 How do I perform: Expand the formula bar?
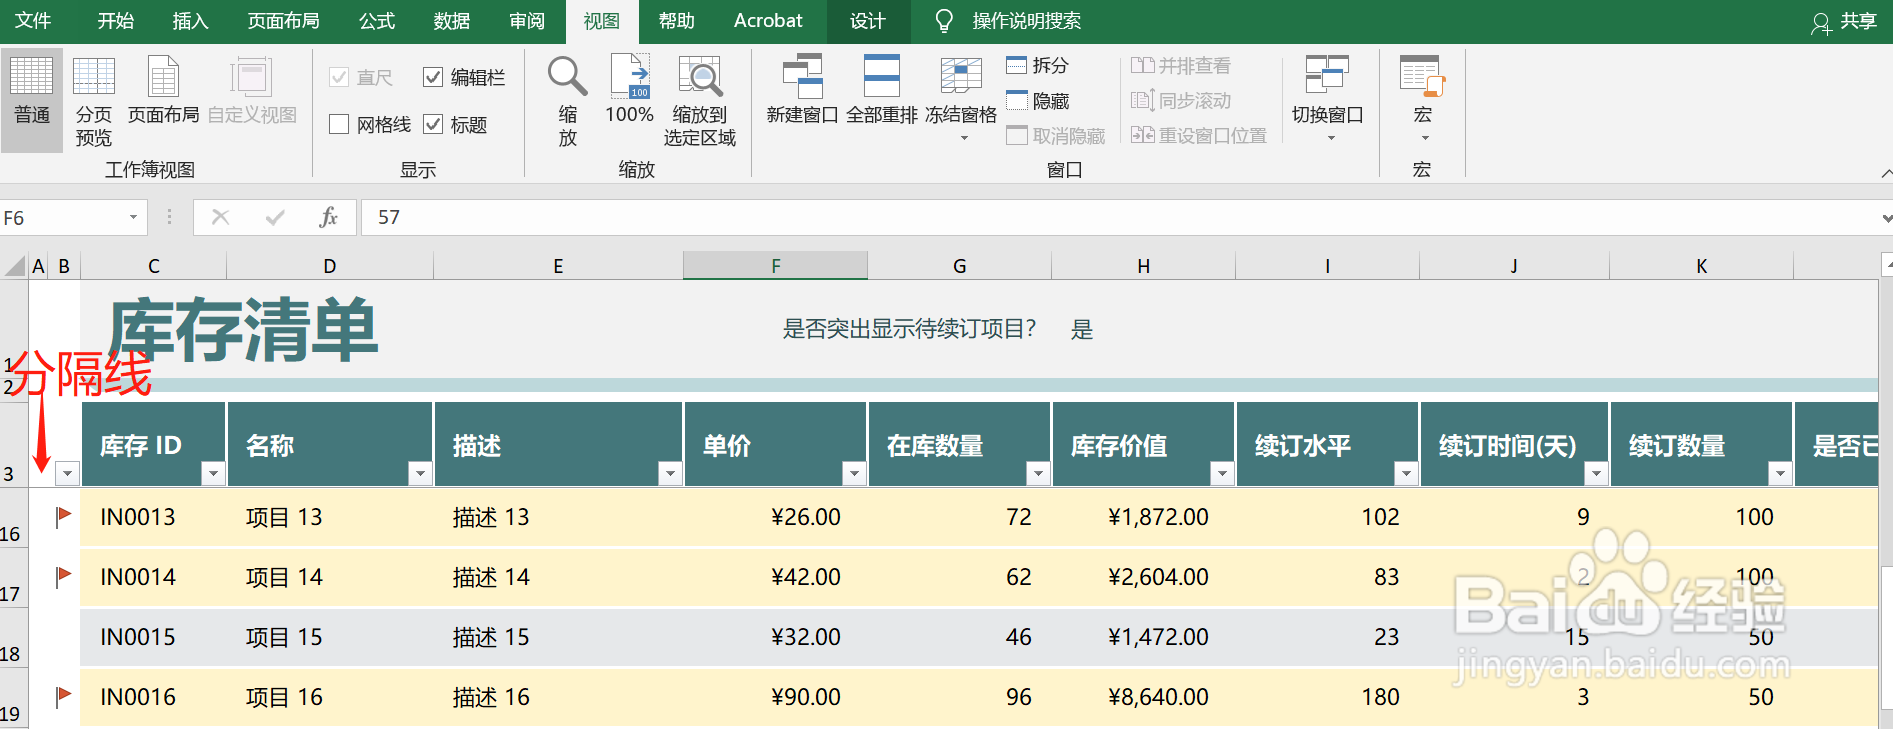click(x=1886, y=218)
